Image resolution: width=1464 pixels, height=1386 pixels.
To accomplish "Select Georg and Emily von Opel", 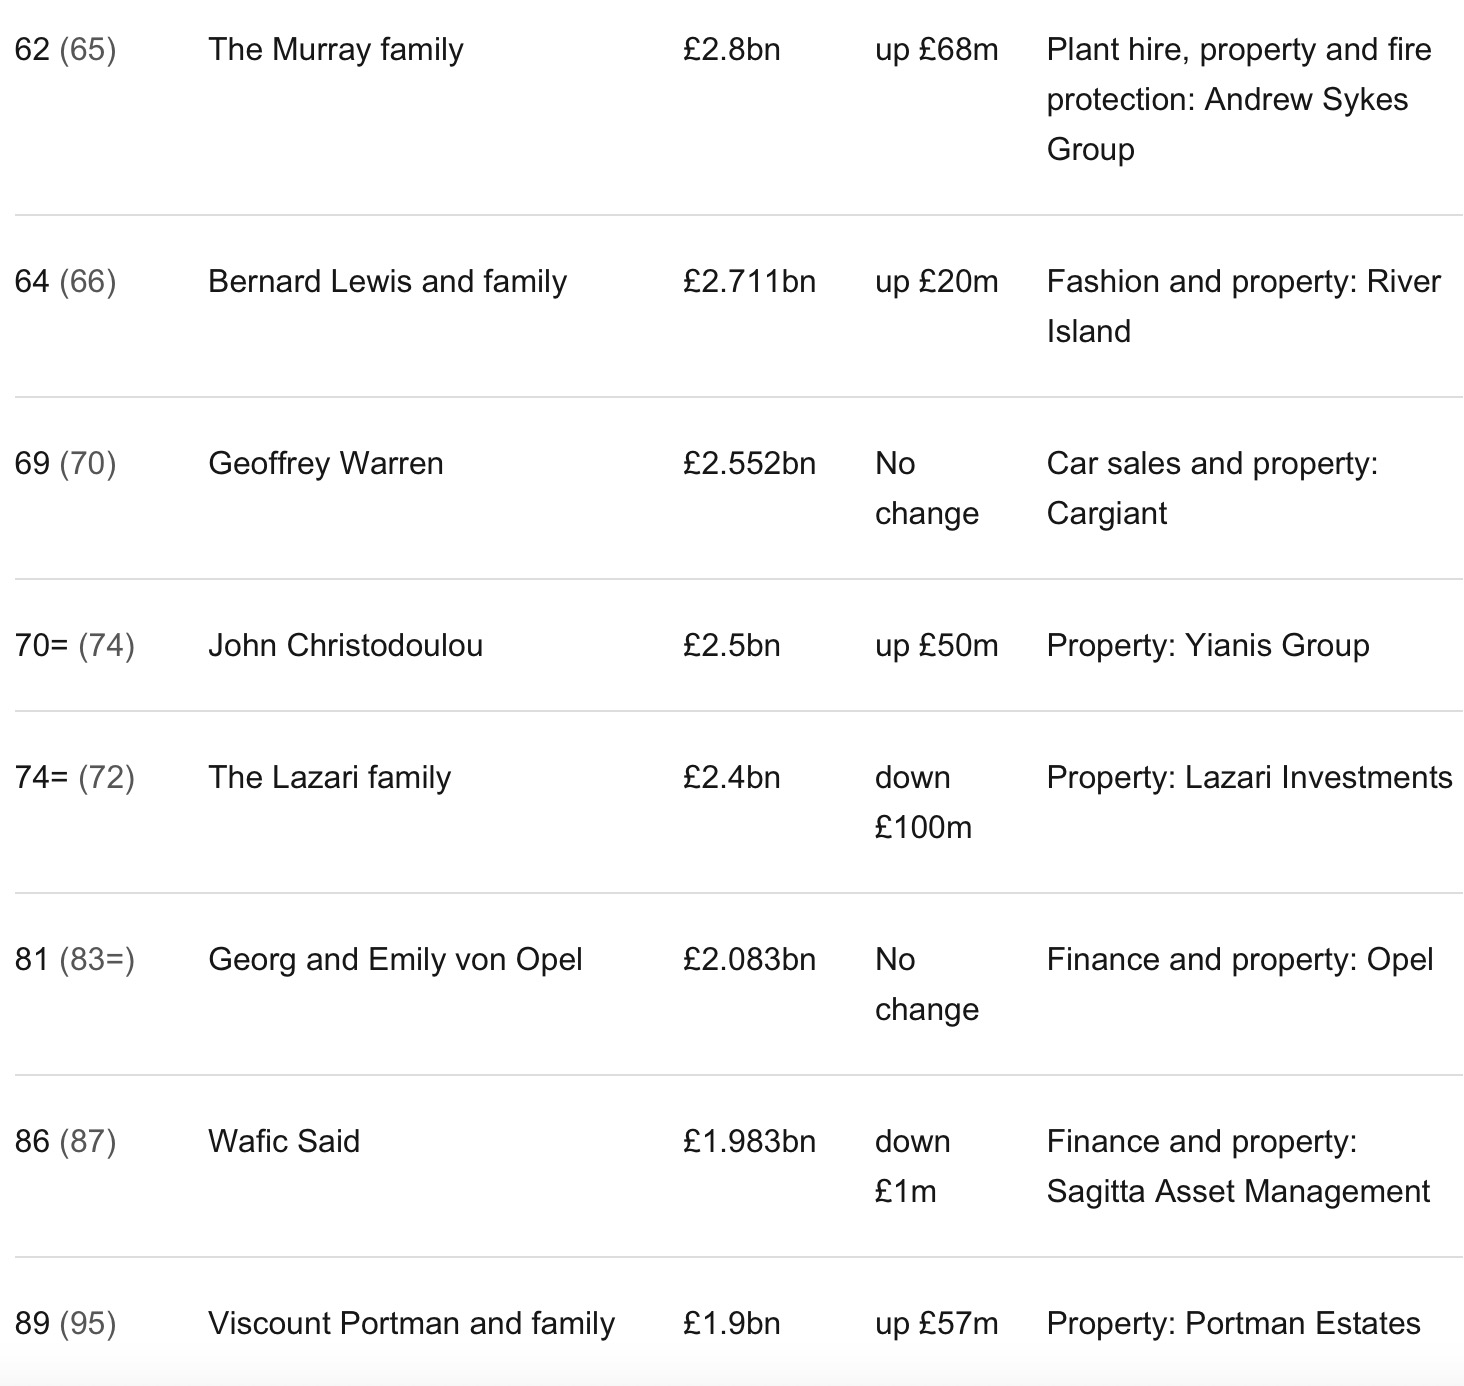I will 395,960.
